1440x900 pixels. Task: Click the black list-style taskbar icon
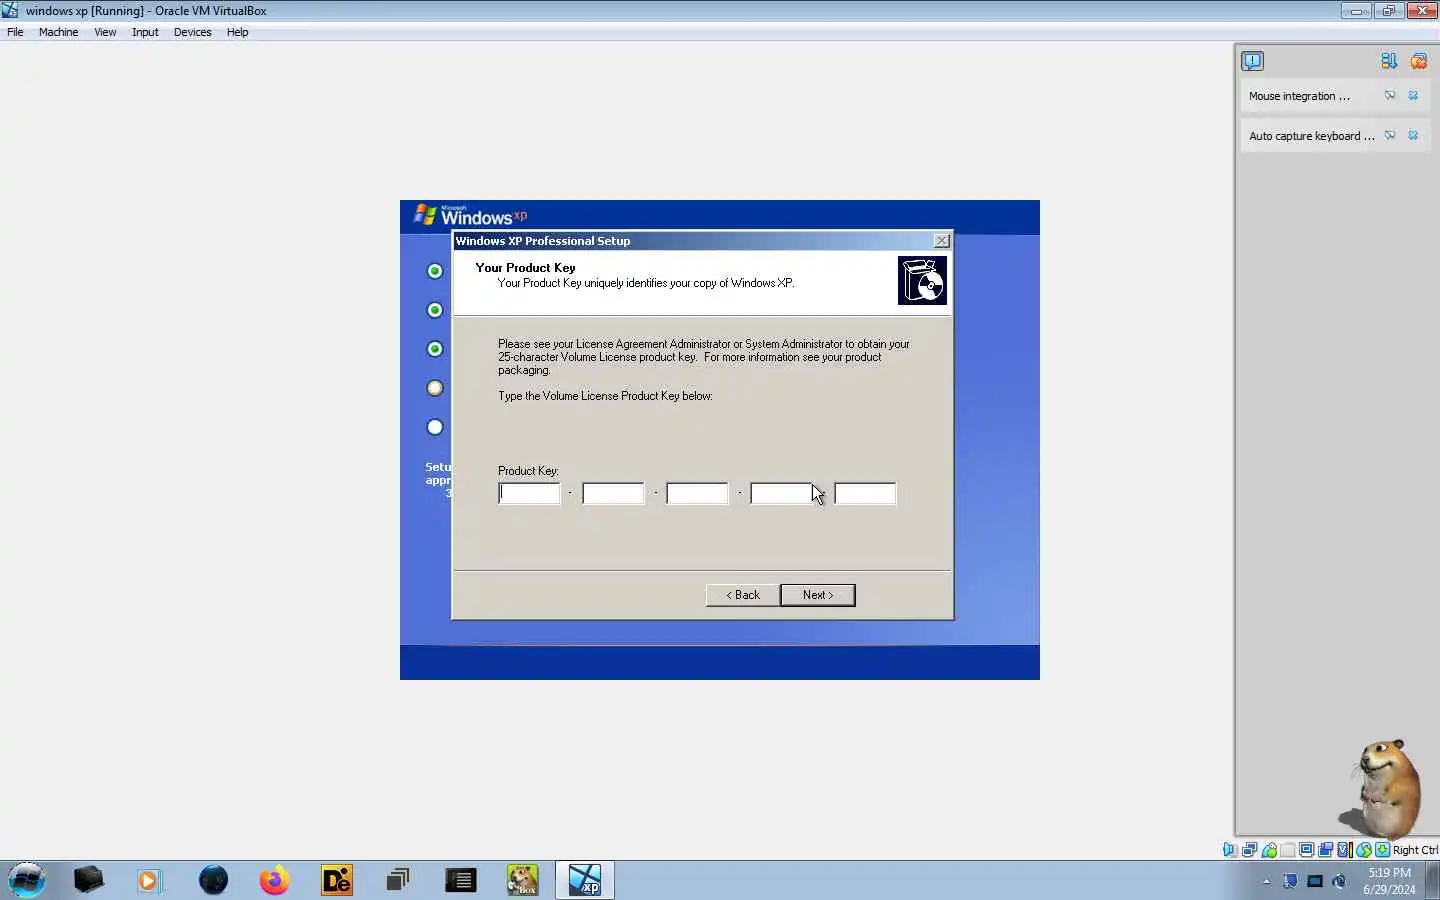coord(460,880)
